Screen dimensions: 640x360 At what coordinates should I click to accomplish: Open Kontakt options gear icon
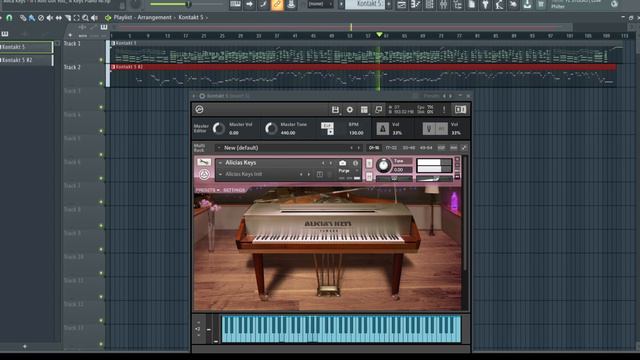[x=350, y=109]
